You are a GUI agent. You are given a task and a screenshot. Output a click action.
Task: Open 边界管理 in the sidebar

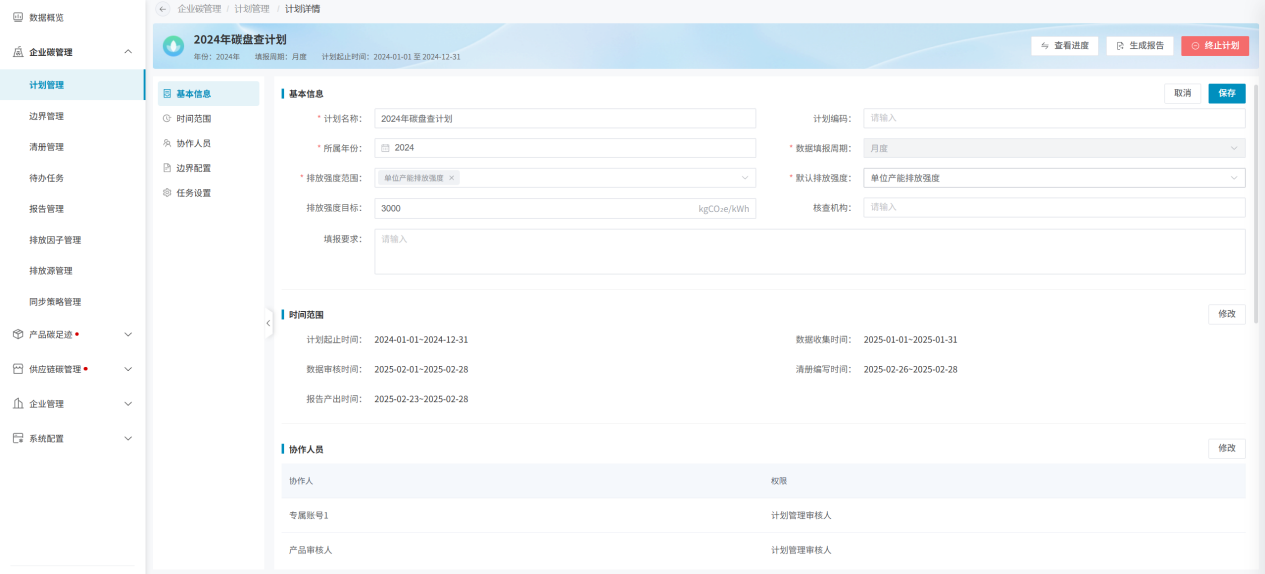(x=47, y=116)
